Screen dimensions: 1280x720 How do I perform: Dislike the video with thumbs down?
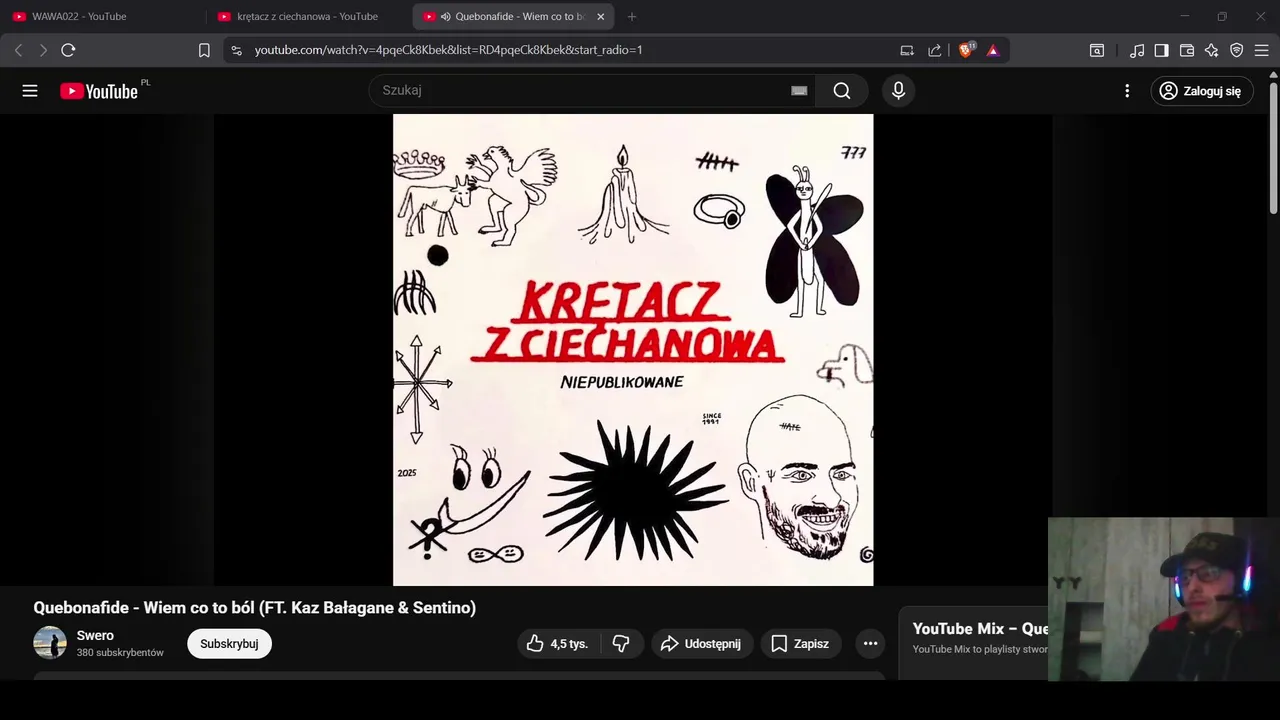[x=621, y=644]
